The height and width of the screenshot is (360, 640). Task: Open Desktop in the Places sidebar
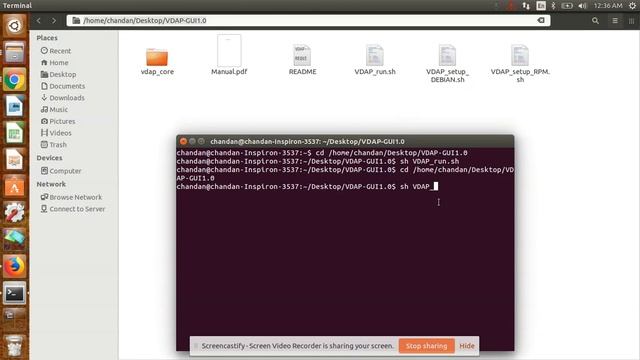[x=58, y=75]
